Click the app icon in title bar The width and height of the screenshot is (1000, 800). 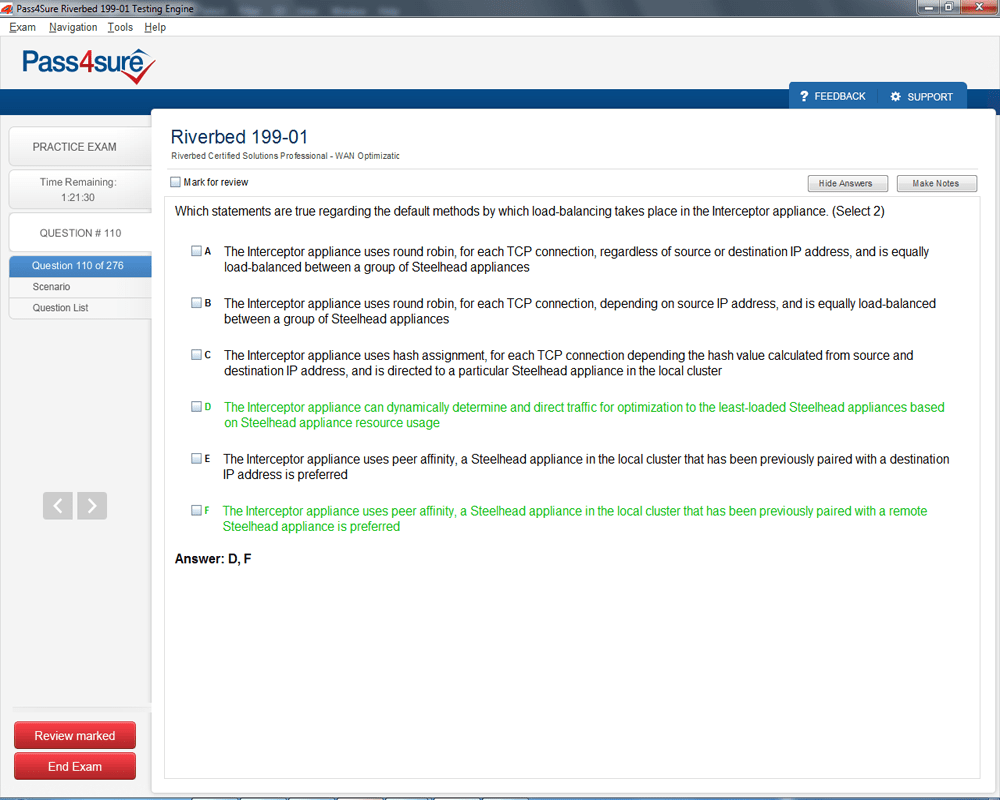(7, 9)
